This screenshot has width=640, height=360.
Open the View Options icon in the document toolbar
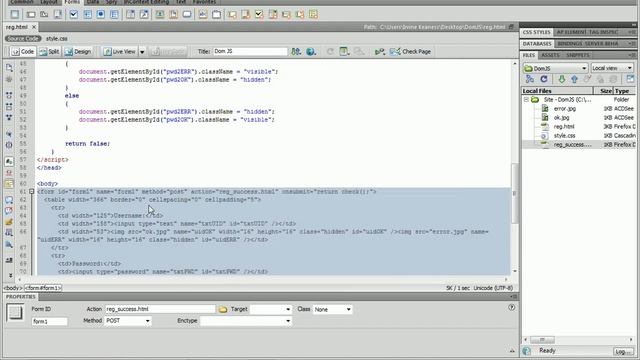pos(344,51)
